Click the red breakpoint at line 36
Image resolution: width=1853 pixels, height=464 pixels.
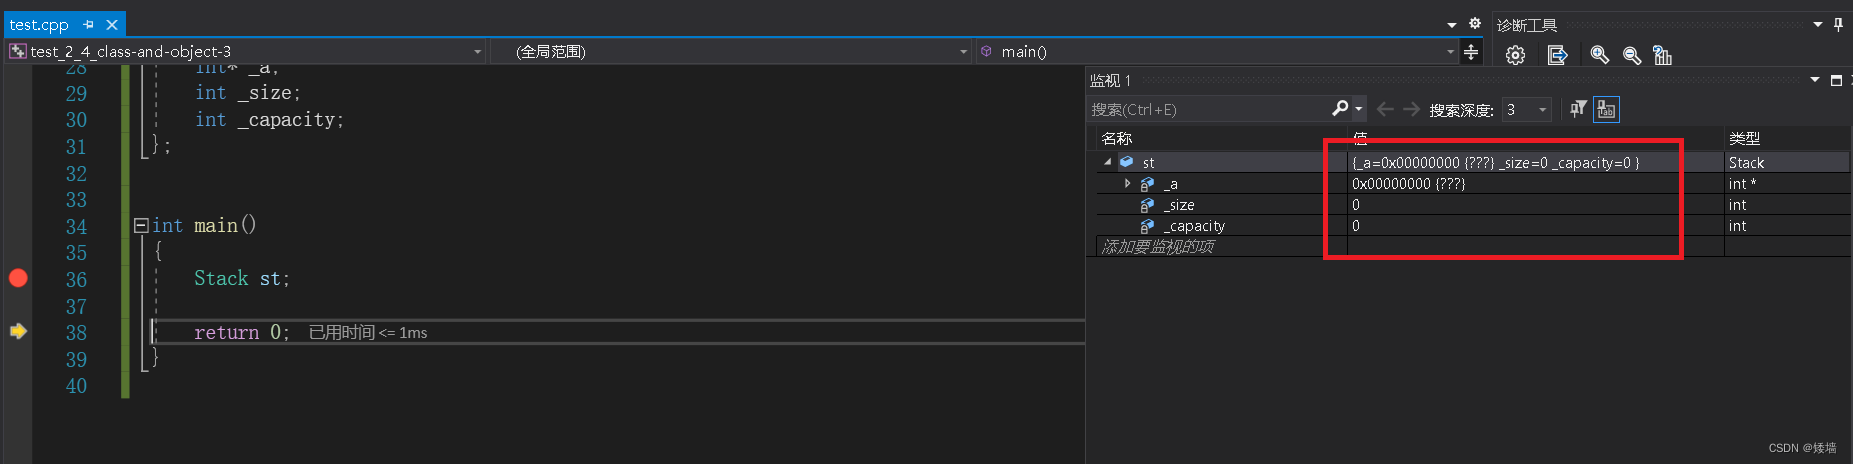click(18, 278)
